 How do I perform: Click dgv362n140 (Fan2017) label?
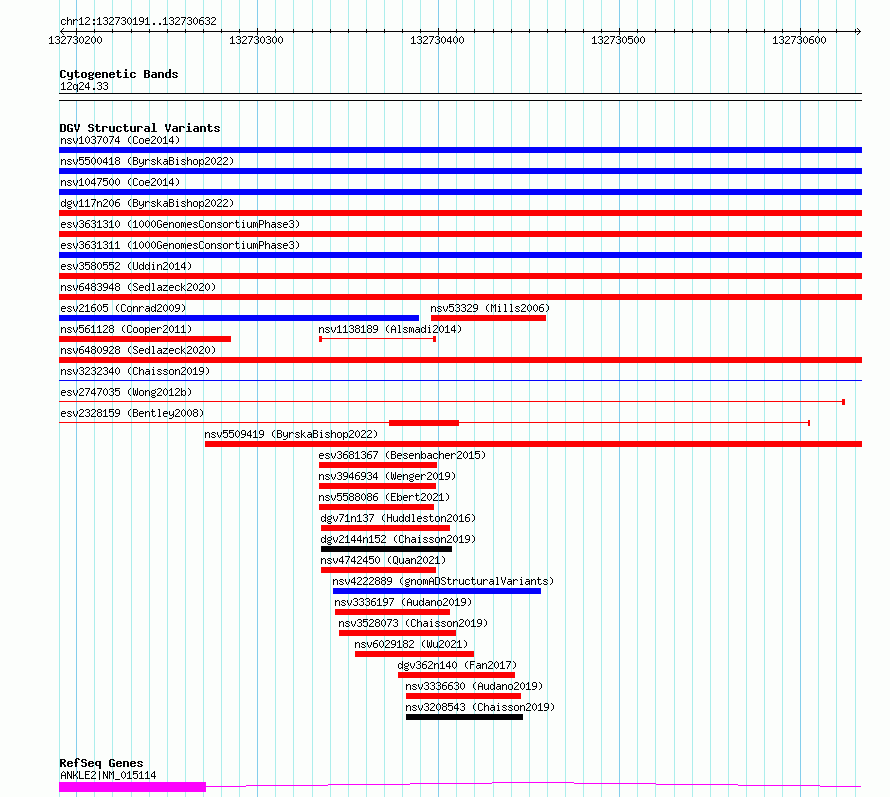tap(457, 665)
